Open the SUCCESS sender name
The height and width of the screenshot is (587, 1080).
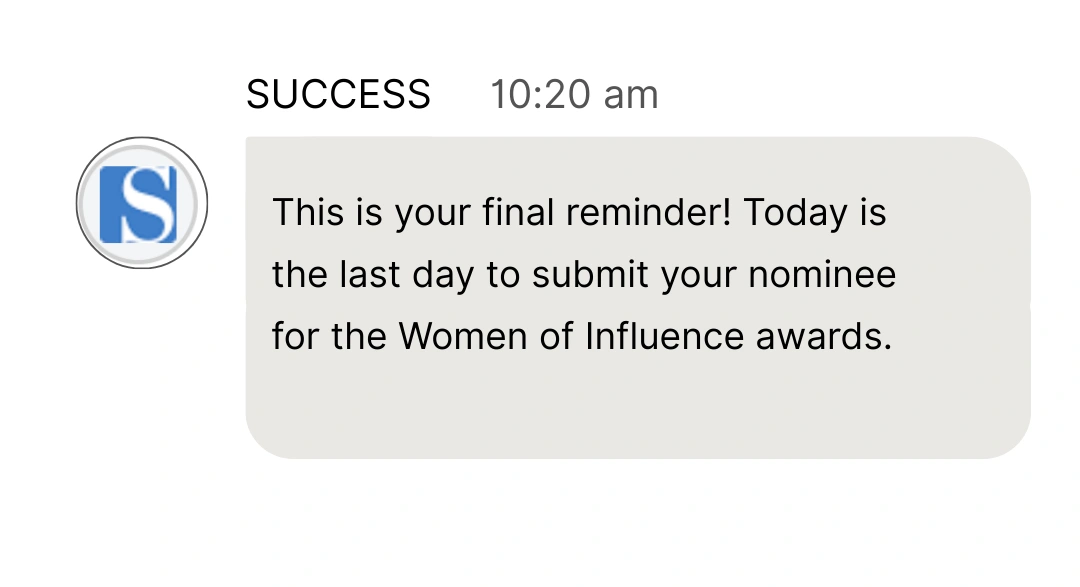[x=338, y=95]
